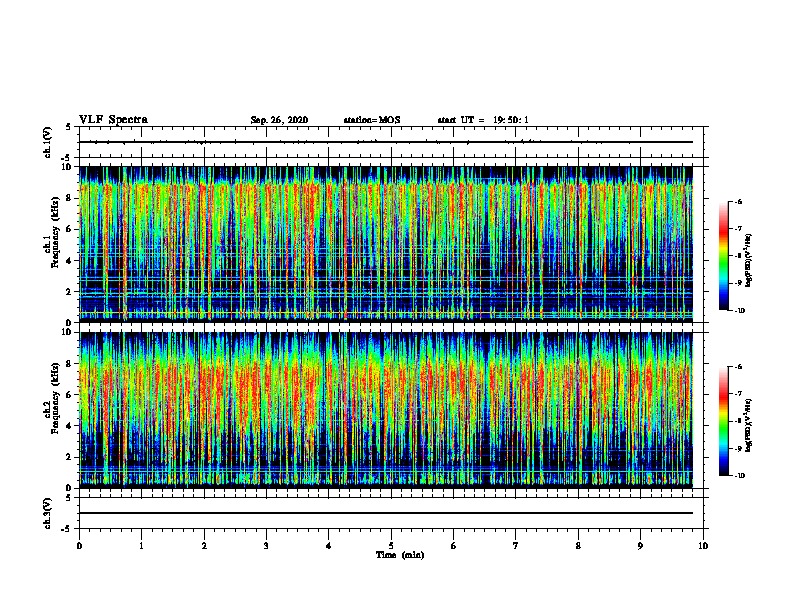Click the 'Time (min)' x-axis label
Screen dimensions: 792x612
click(x=400, y=555)
